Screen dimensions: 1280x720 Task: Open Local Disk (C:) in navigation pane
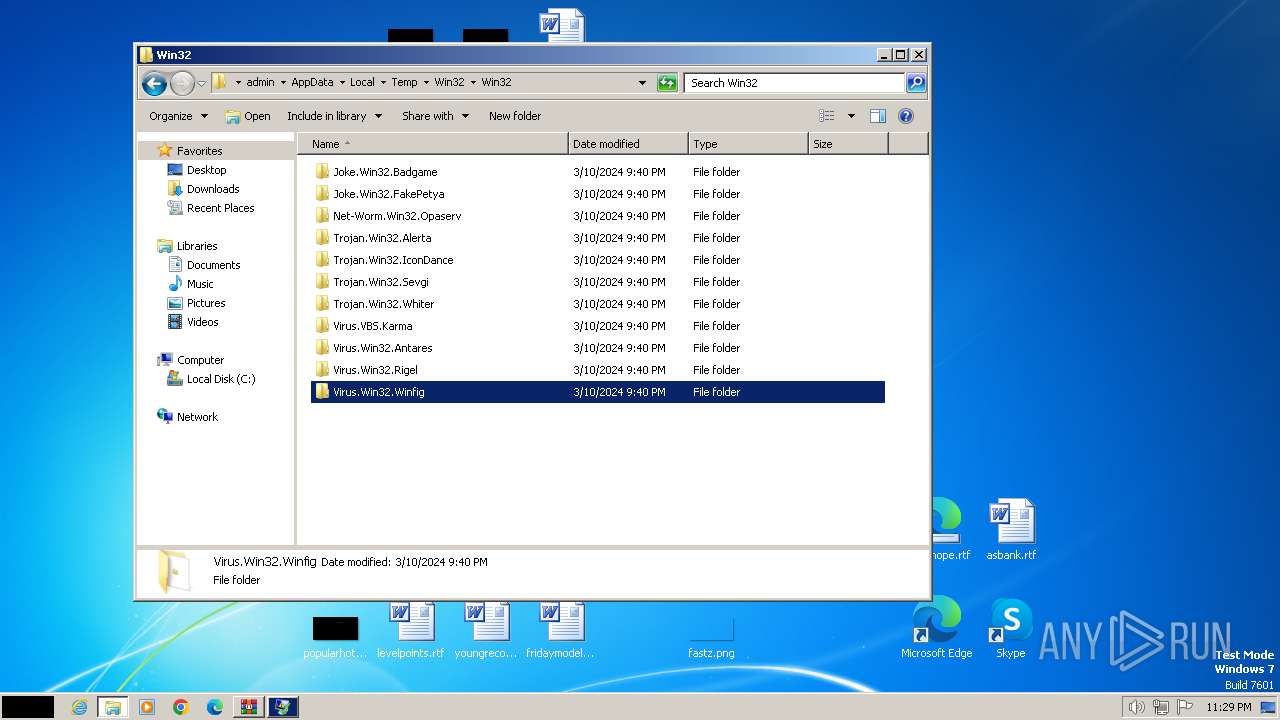pos(220,379)
